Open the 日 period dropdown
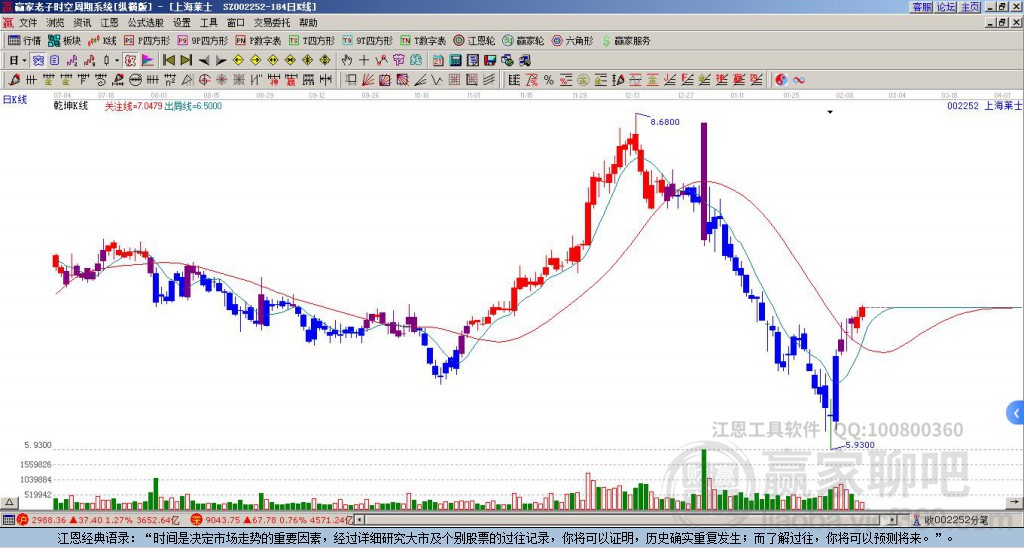The width and height of the screenshot is (1024, 548). 18,61
